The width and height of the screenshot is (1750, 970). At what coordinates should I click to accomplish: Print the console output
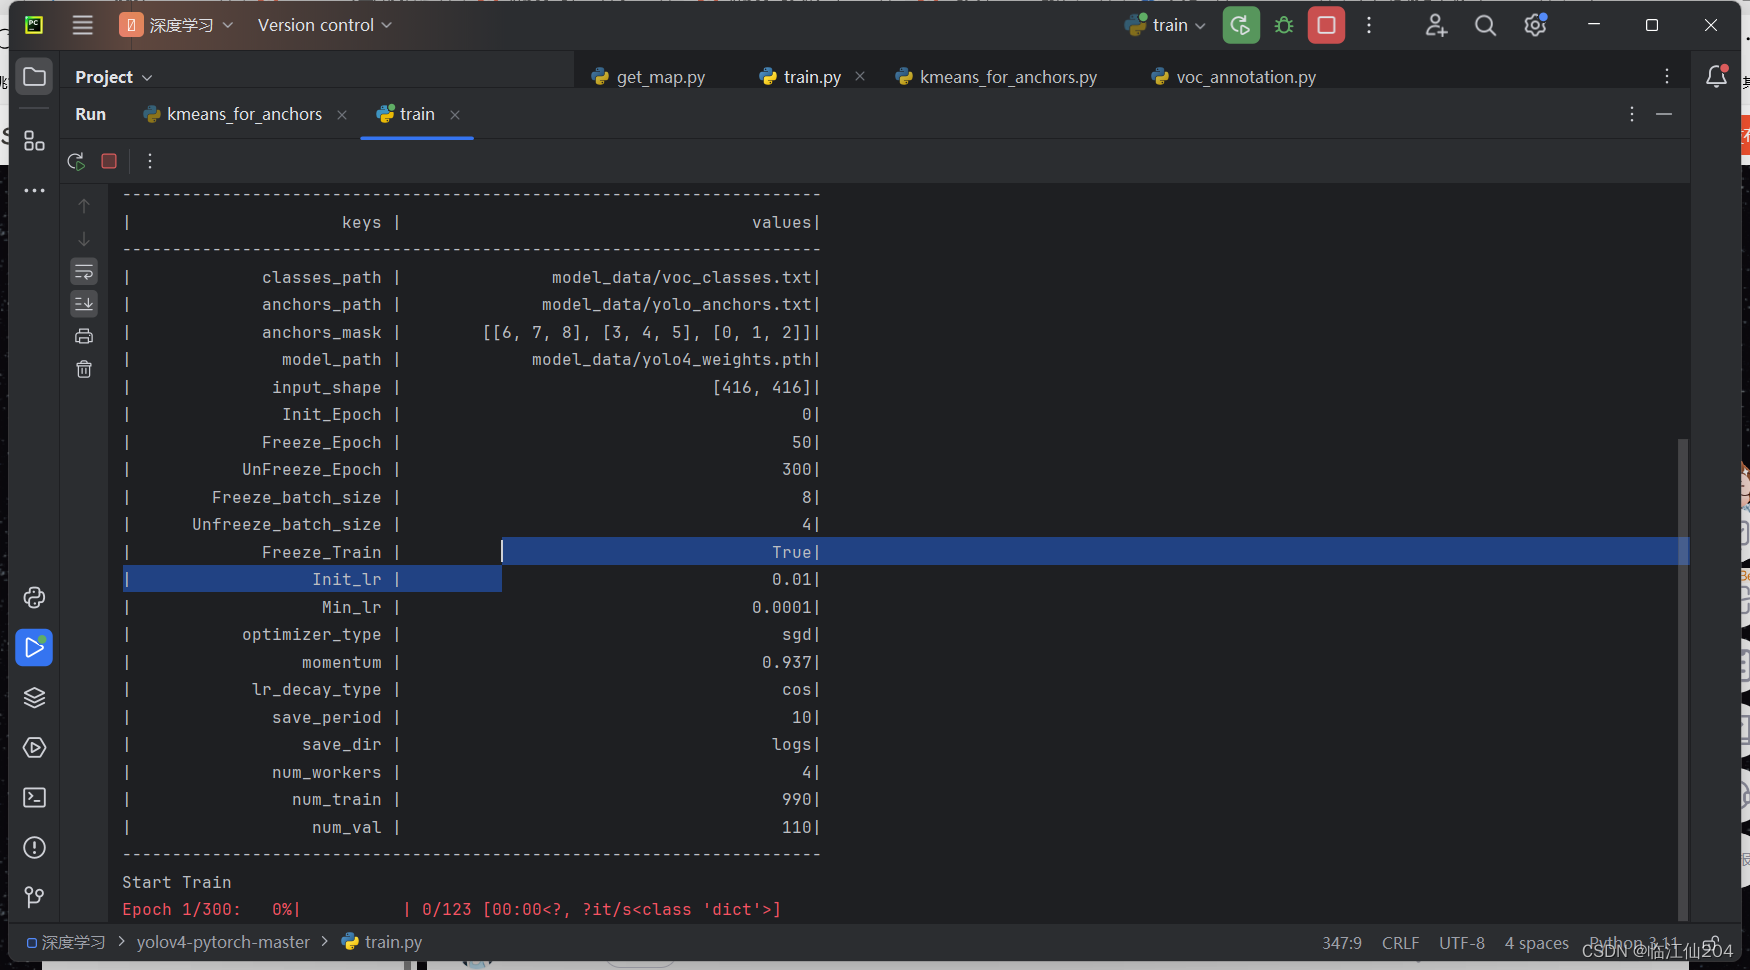tap(84, 336)
